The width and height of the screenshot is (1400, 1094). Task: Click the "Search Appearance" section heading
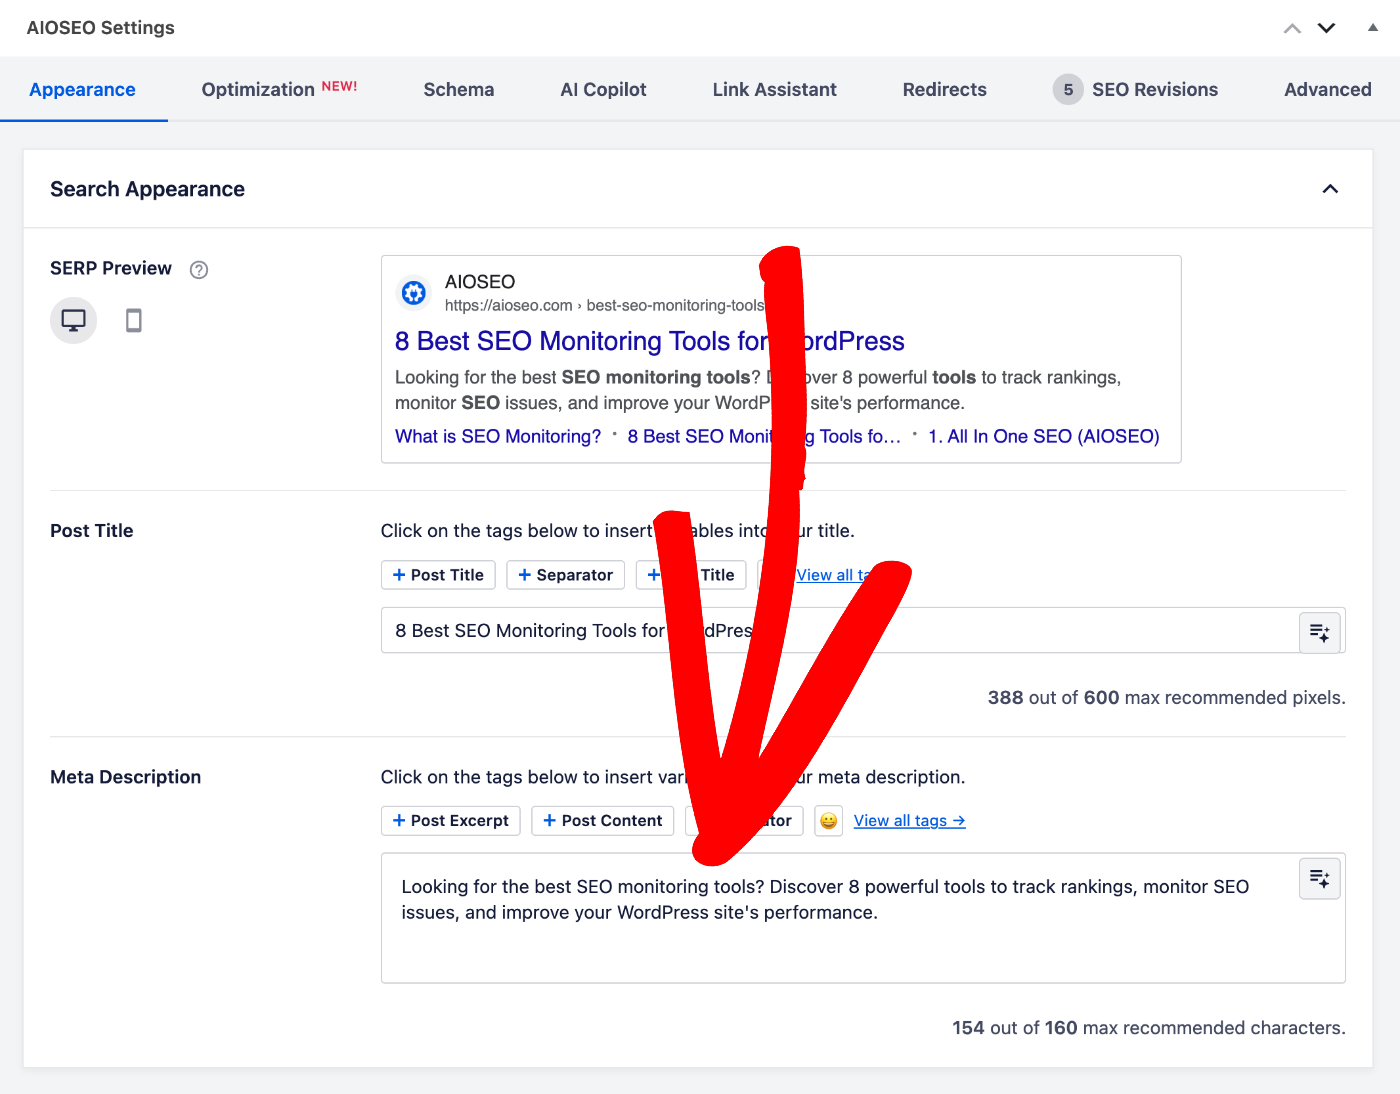148,189
